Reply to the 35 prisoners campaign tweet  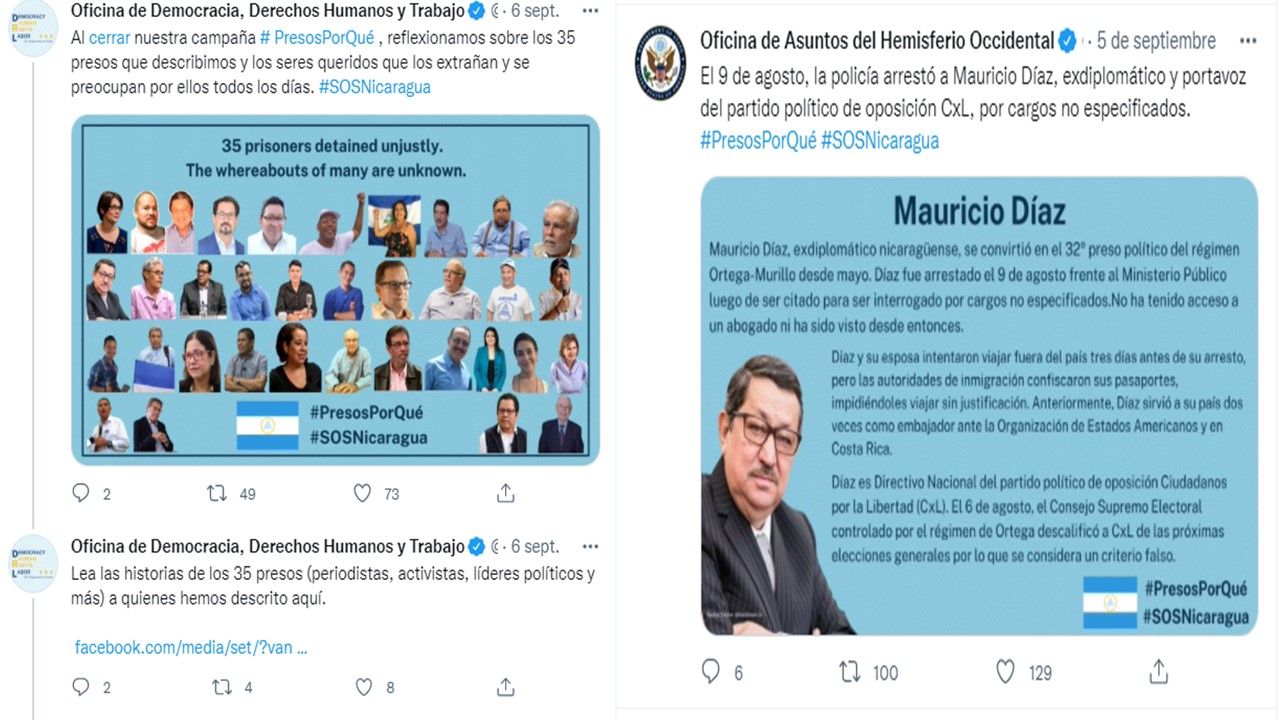pyautogui.click(x=82, y=493)
